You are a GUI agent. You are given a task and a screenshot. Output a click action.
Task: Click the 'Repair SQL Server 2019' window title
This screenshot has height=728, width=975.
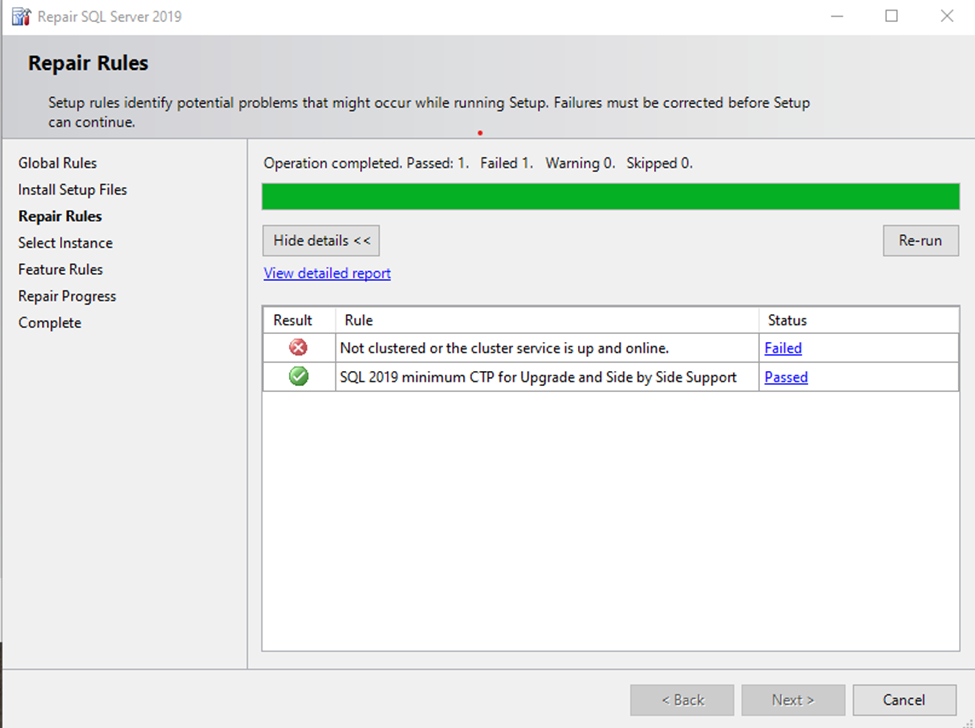pos(109,16)
